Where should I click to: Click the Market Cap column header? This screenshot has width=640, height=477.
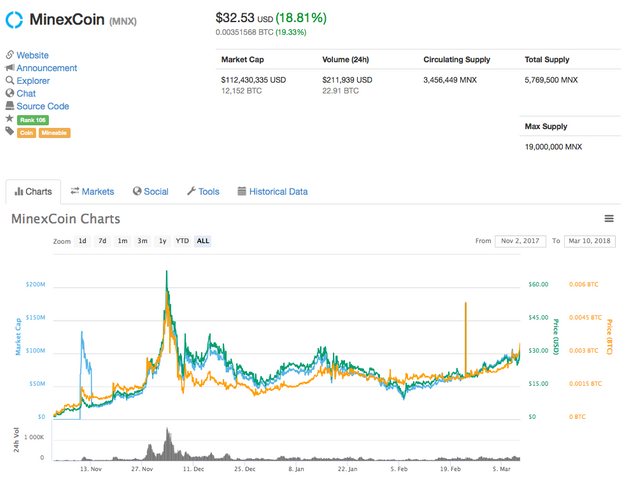[x=243, y=60]
